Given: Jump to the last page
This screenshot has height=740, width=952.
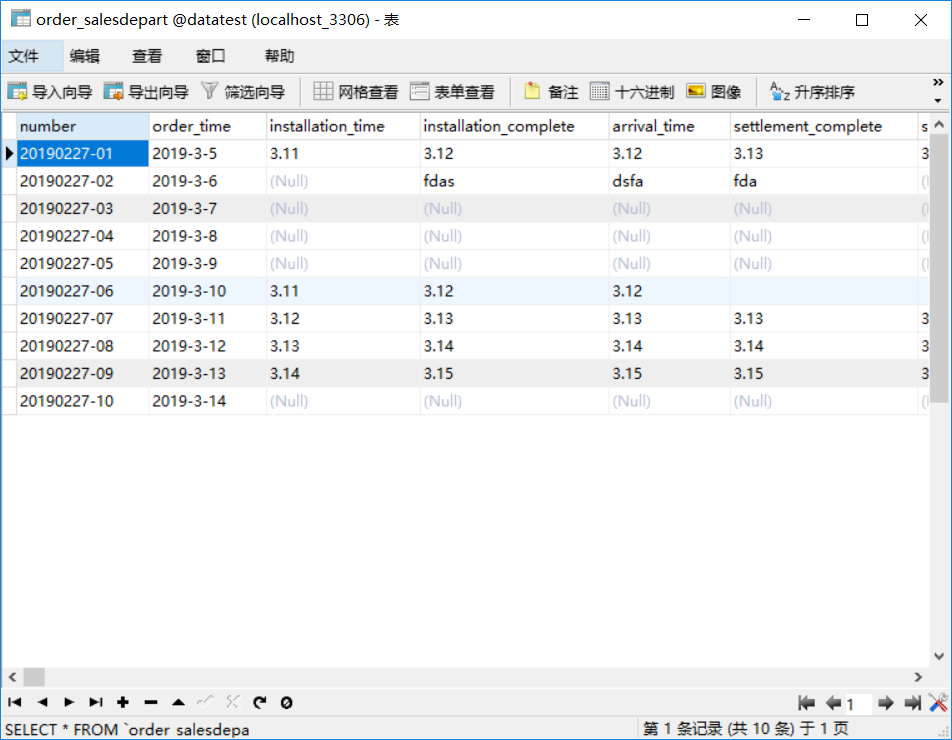Looking at the screenshot, I should click(913, 703).
